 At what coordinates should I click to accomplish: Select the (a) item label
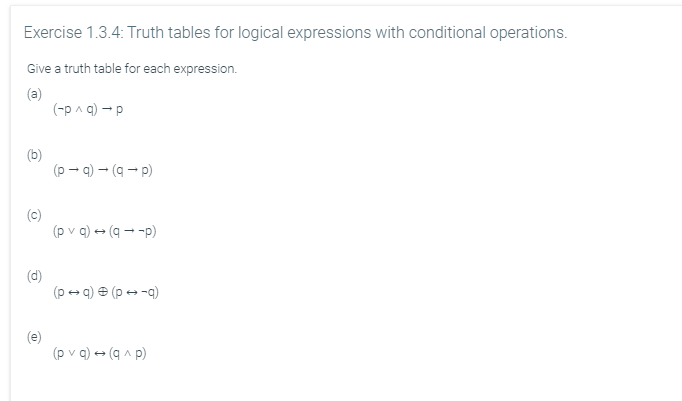(34, 94)
